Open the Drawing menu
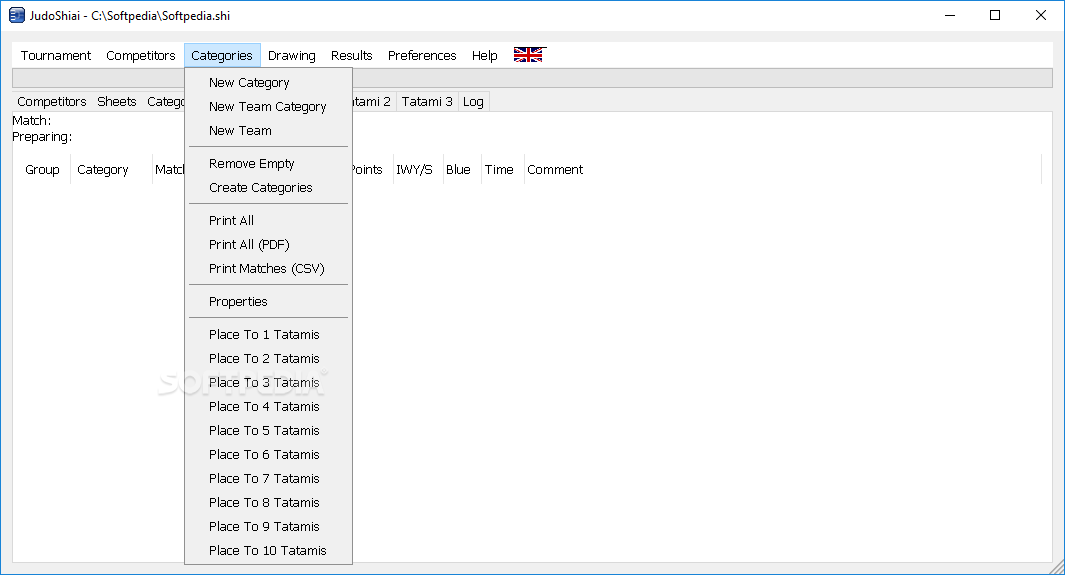 tap(291, 56)
